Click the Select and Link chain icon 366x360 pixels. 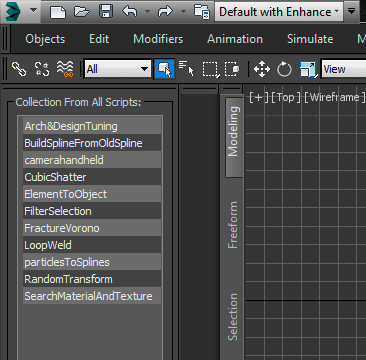click(19, 69)
